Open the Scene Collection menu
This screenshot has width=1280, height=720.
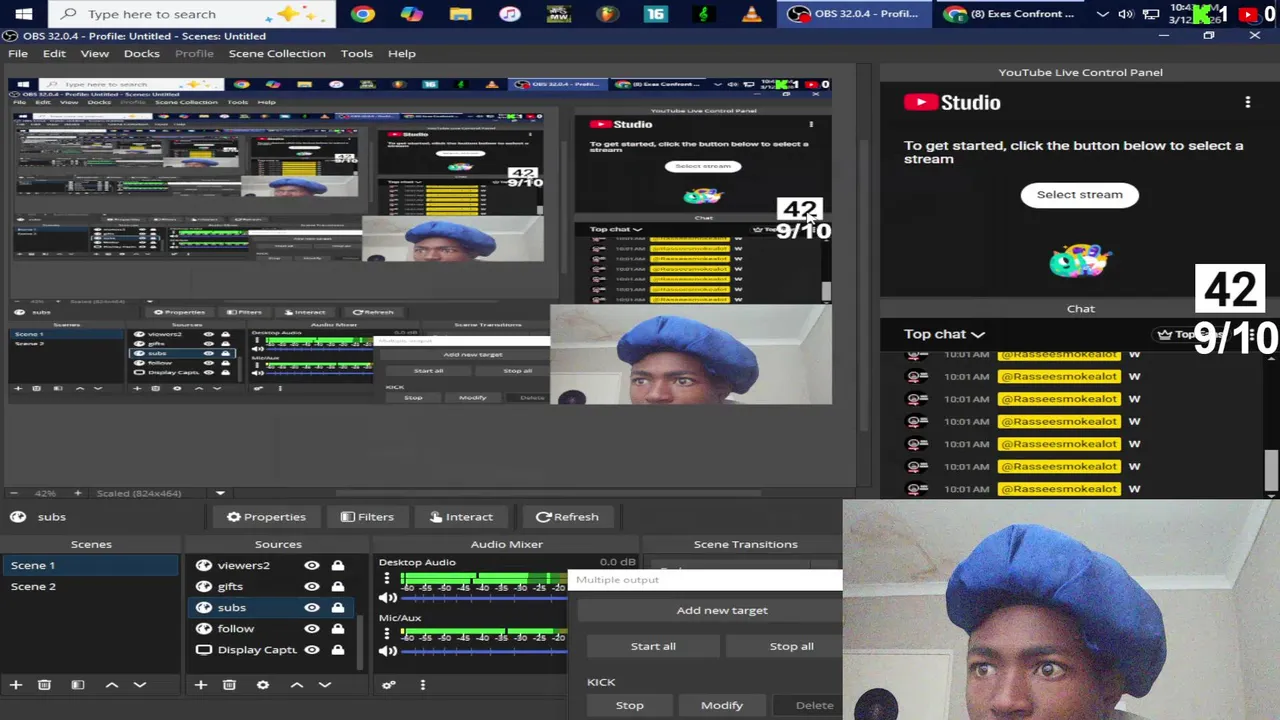click(x=277, y=53)
